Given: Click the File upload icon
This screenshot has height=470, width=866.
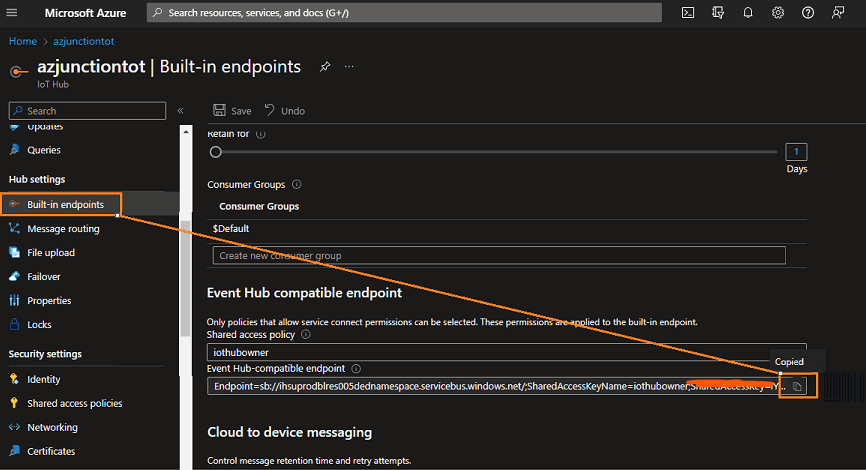Looking at the screenshot, I should (x=15, y=252).
